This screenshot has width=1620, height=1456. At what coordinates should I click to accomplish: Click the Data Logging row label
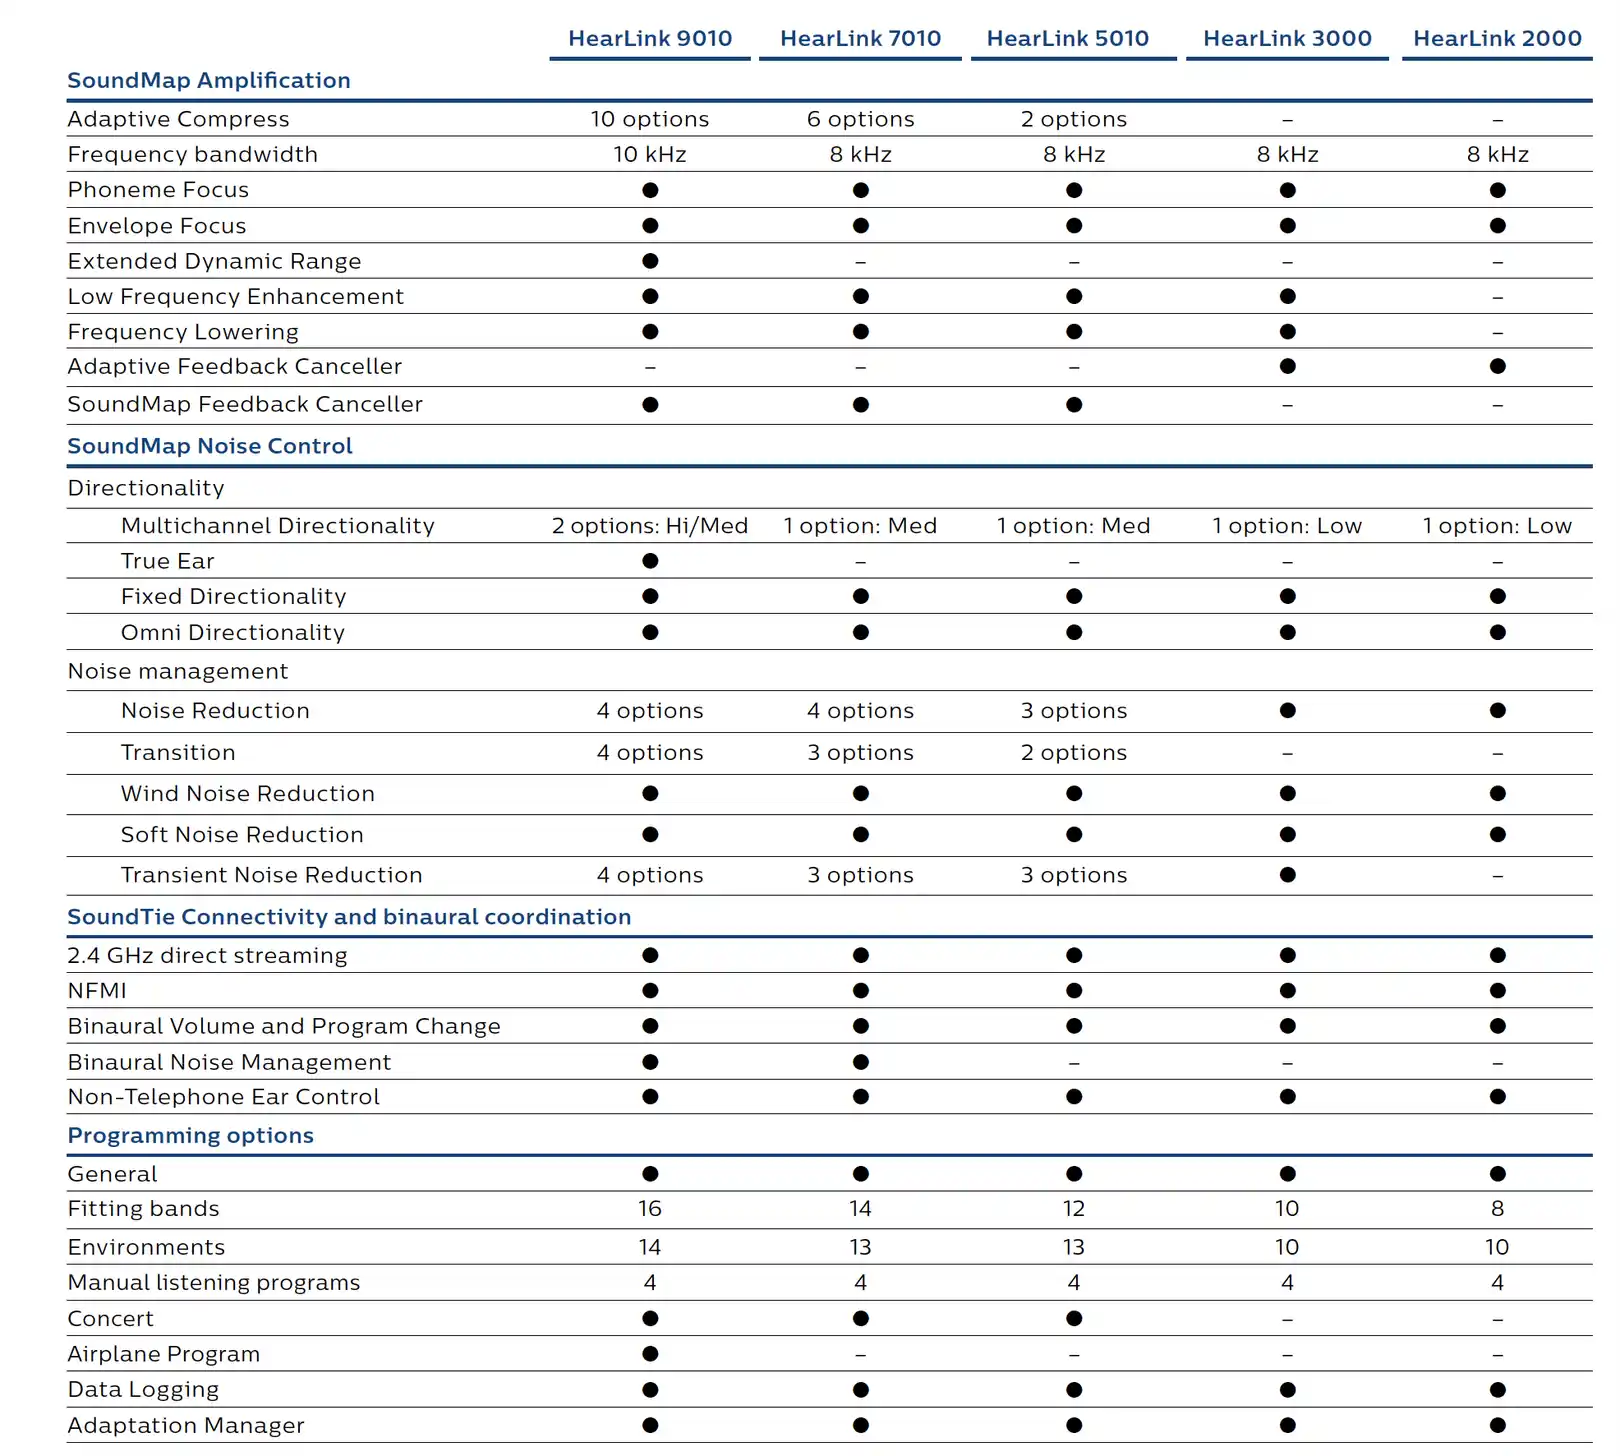tap(143, 1390)
